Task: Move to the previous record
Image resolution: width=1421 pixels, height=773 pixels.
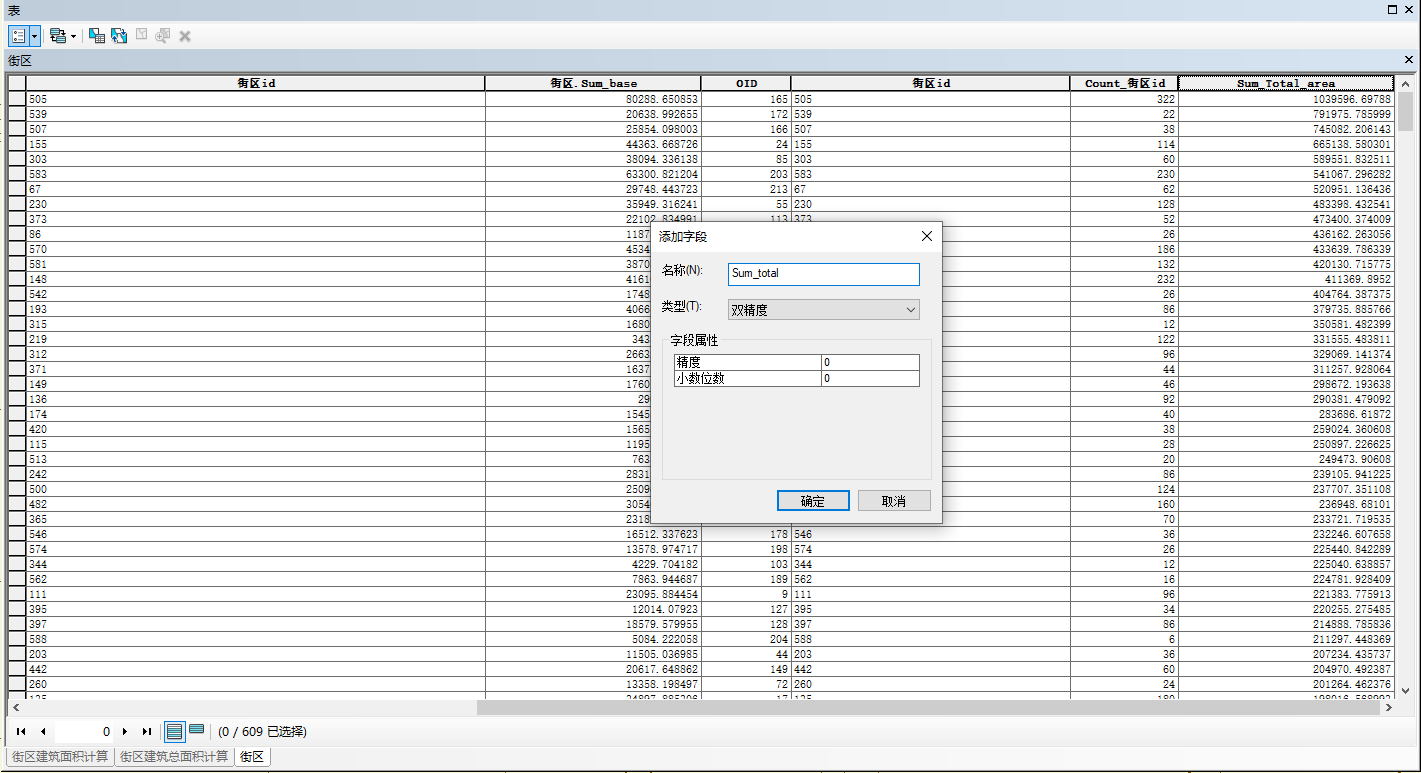Action: tap(43, 732)
